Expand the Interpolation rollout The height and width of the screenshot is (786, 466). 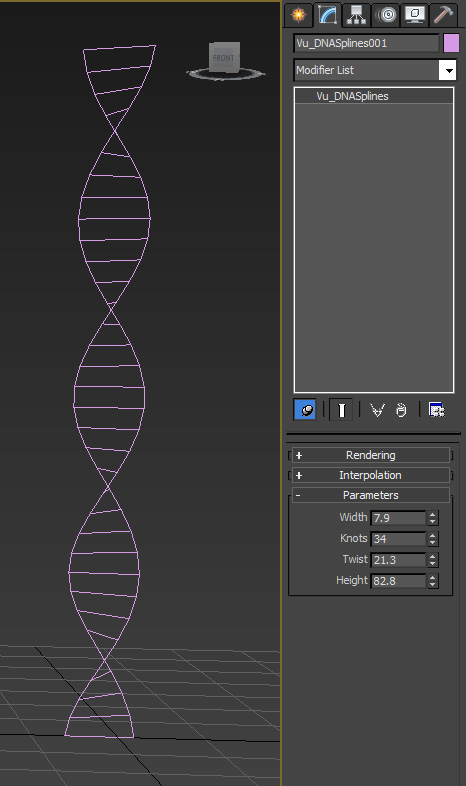coord(370,475)
